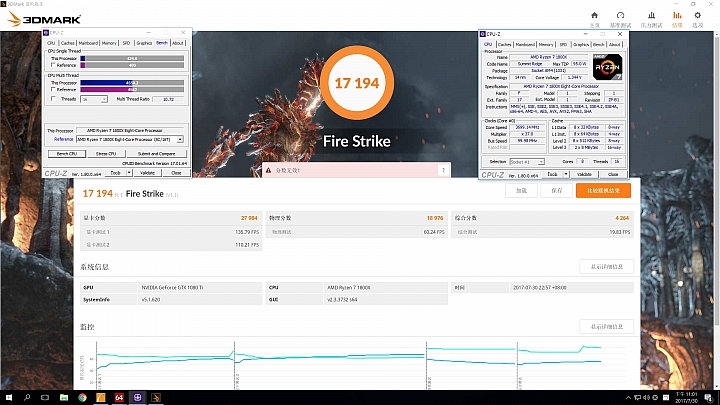
Task: Click Validate in the right CPU-Z window
Action: tap(584, 174)
